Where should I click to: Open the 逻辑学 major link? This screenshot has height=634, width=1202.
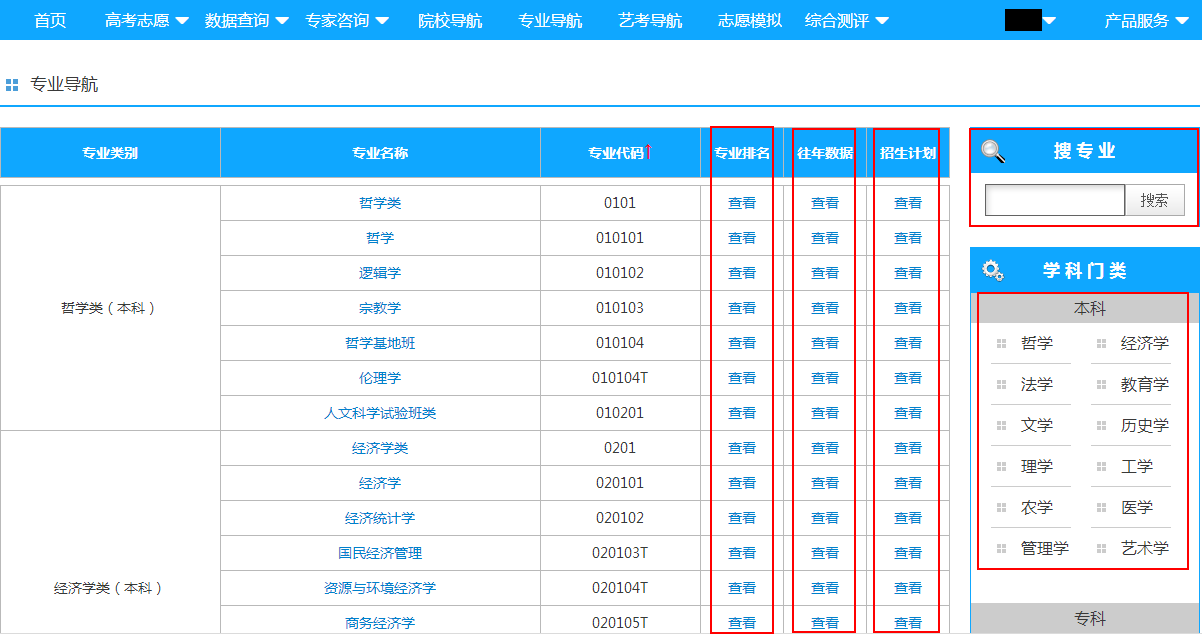pyautogui.click(x=380, y=273)
